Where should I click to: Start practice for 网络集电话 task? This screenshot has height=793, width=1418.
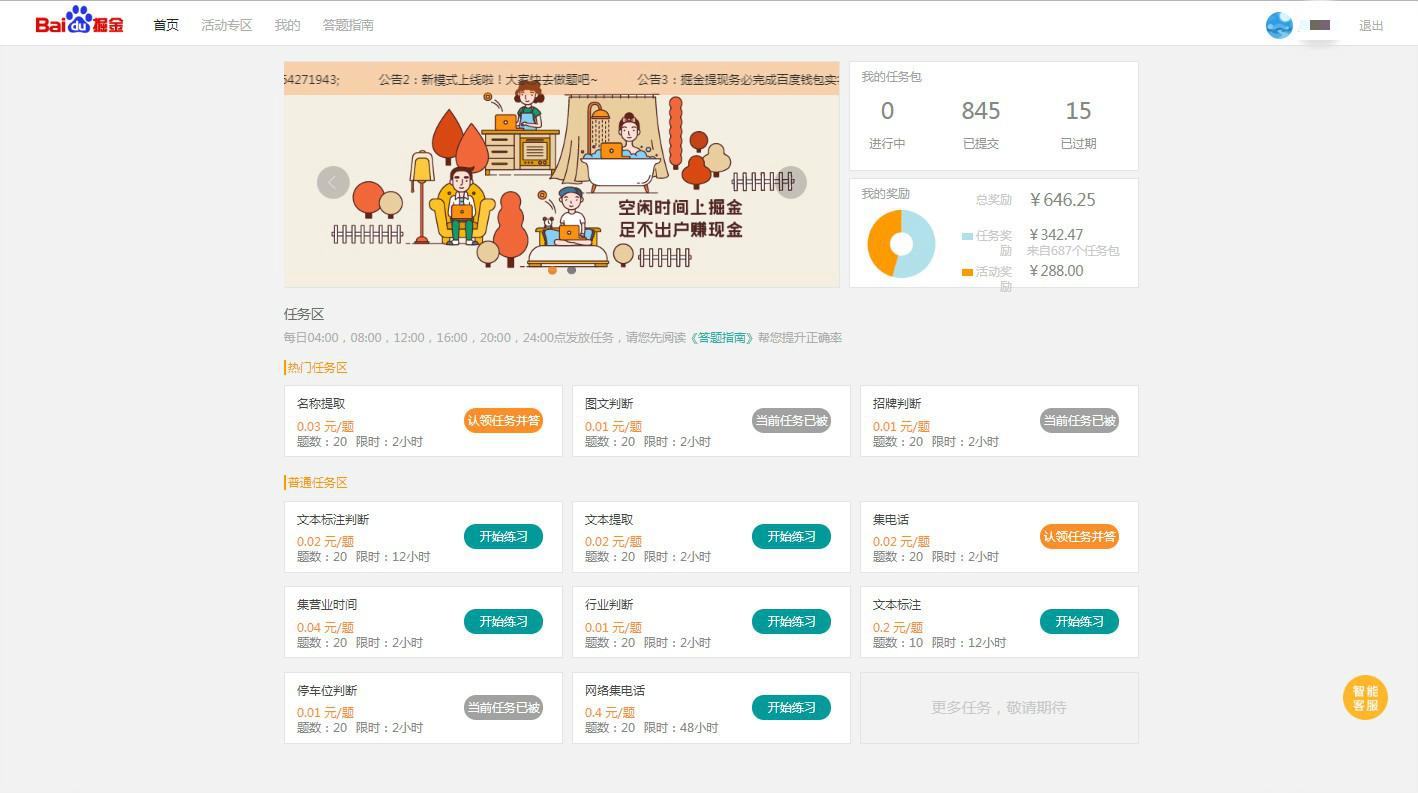coord(791,708)
